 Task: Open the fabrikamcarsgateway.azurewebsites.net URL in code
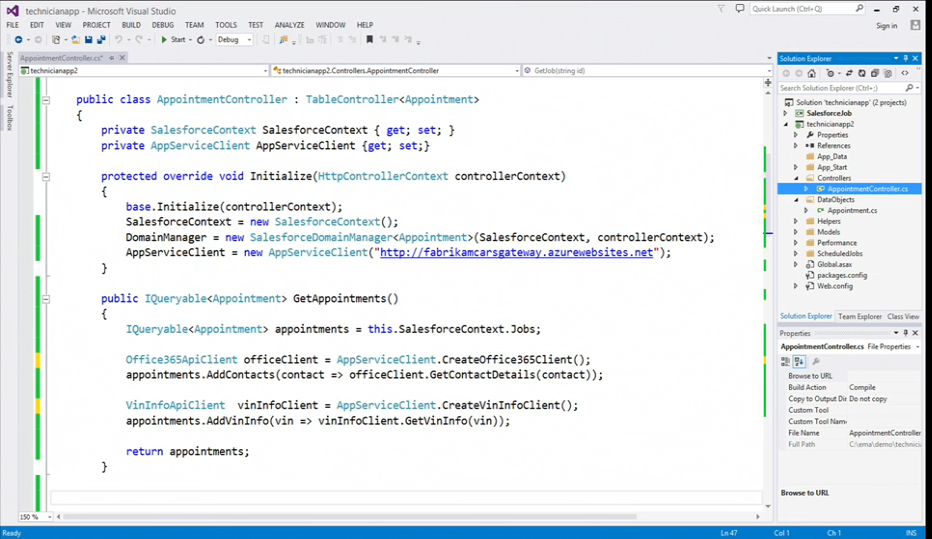516,253
